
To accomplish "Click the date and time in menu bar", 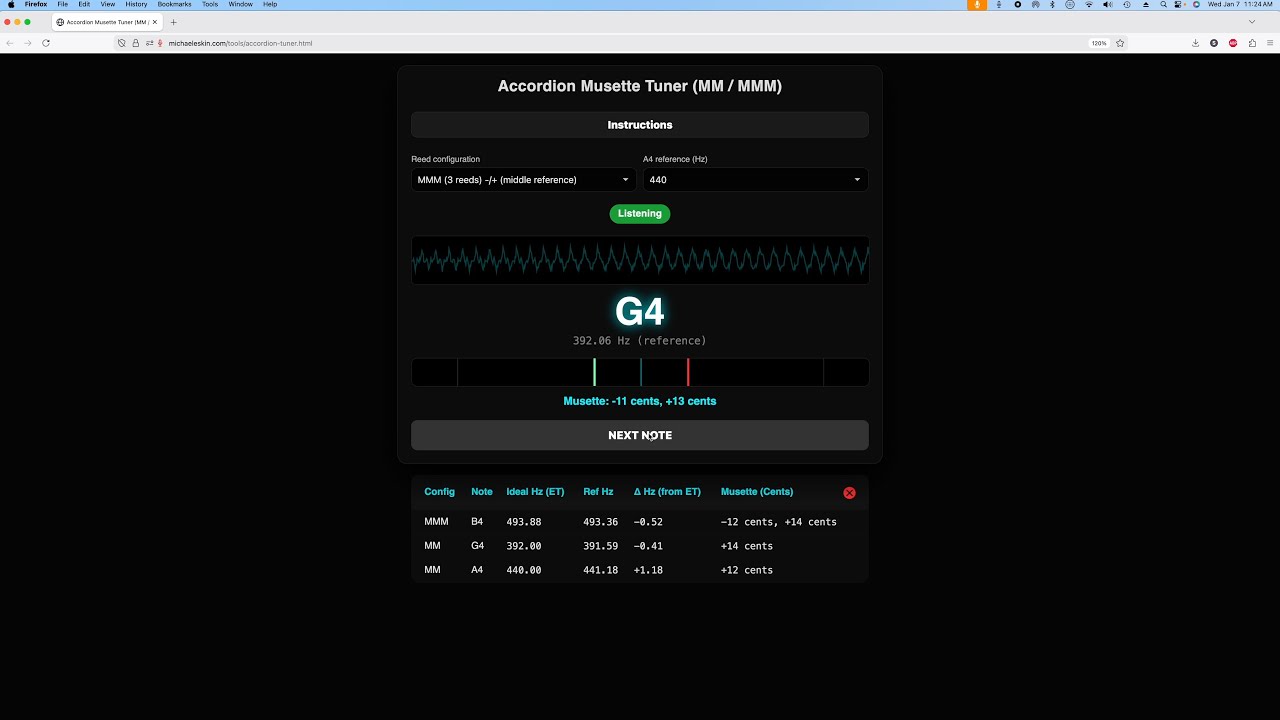I will [1240, 4].
